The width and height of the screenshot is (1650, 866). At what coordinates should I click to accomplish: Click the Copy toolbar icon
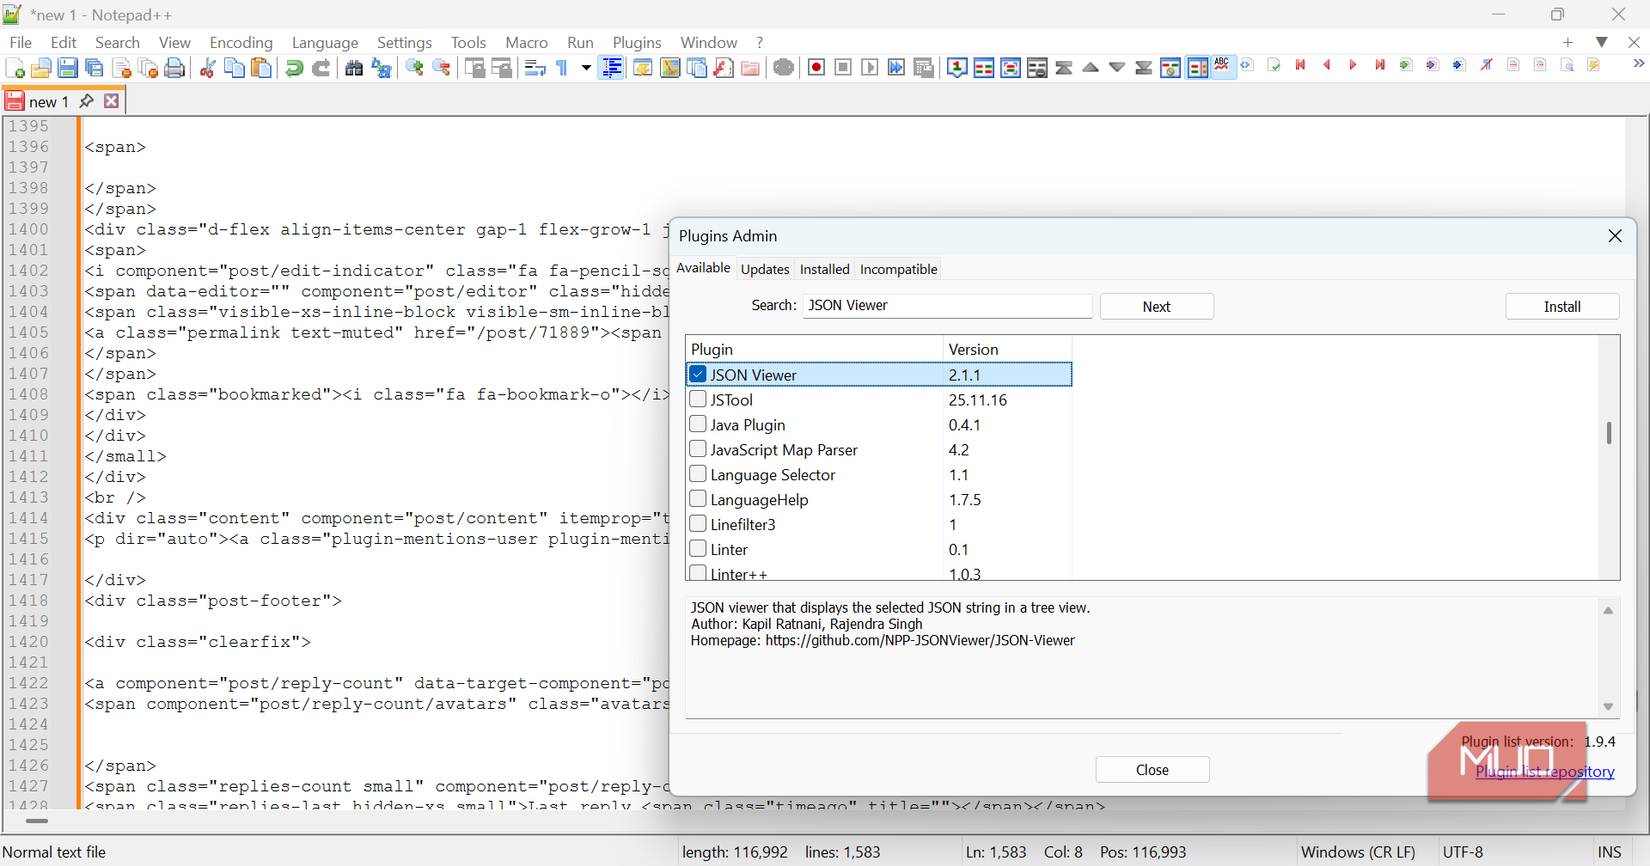point(235,68)
